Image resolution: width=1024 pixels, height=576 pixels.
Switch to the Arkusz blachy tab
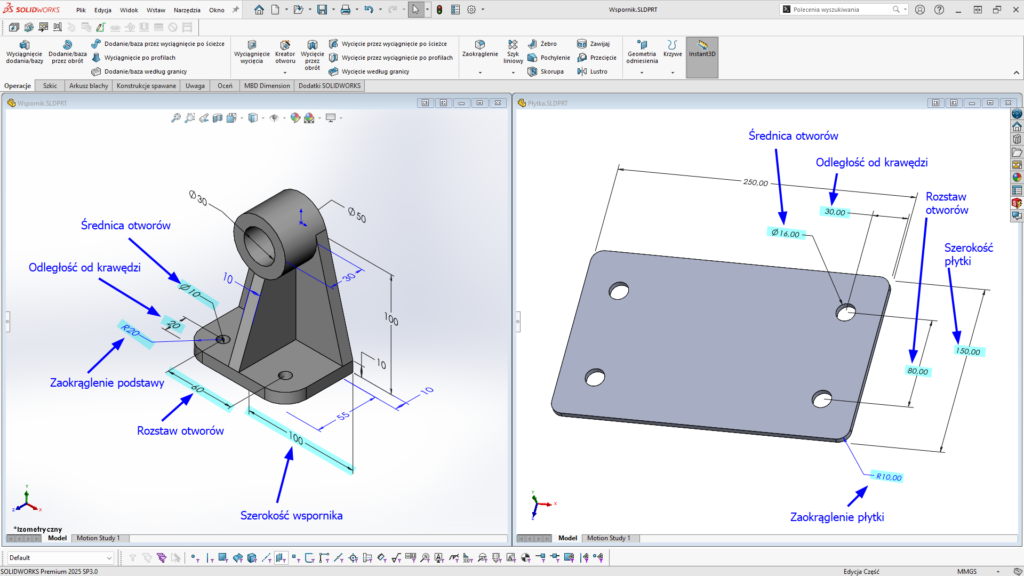pyautogui.click(x=88, y=87)
